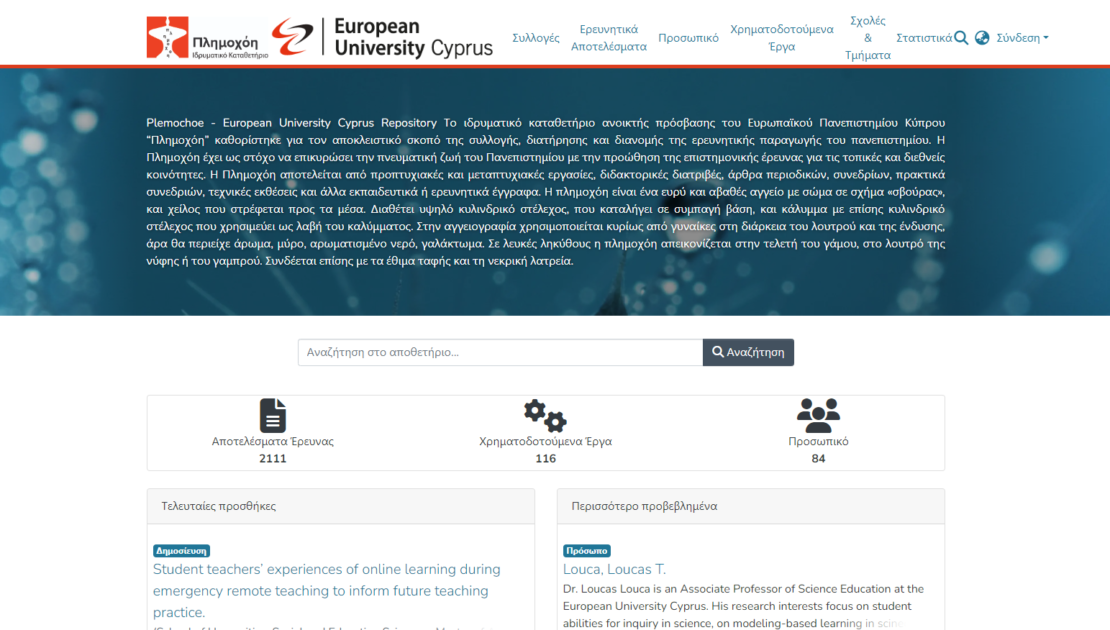
Task: Click the 116 funded projects count
Action: click(545, 459)
